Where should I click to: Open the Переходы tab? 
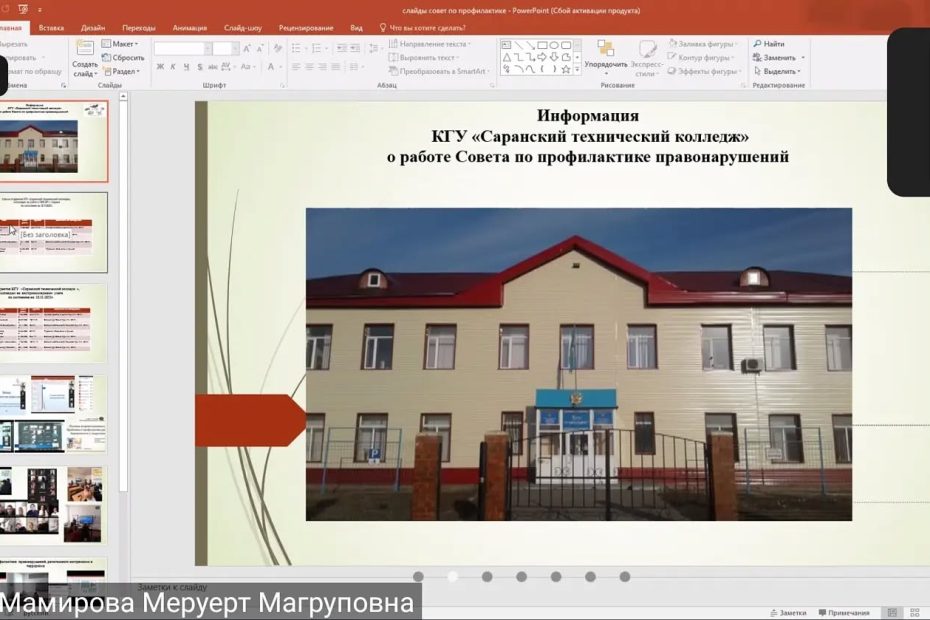pos(139,28)
